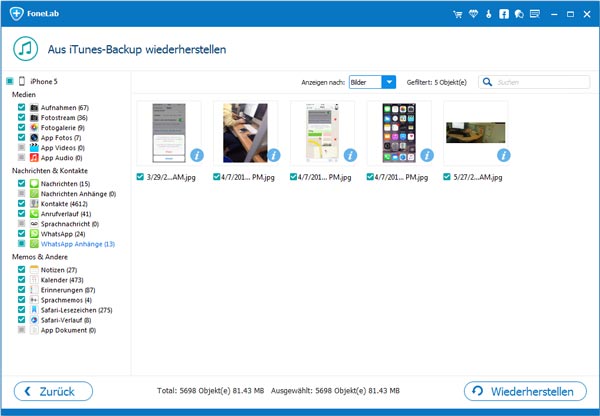Click the feedback chat bubble icon
The height and width of the screenshot is (416, 600).
pos(518,14)
